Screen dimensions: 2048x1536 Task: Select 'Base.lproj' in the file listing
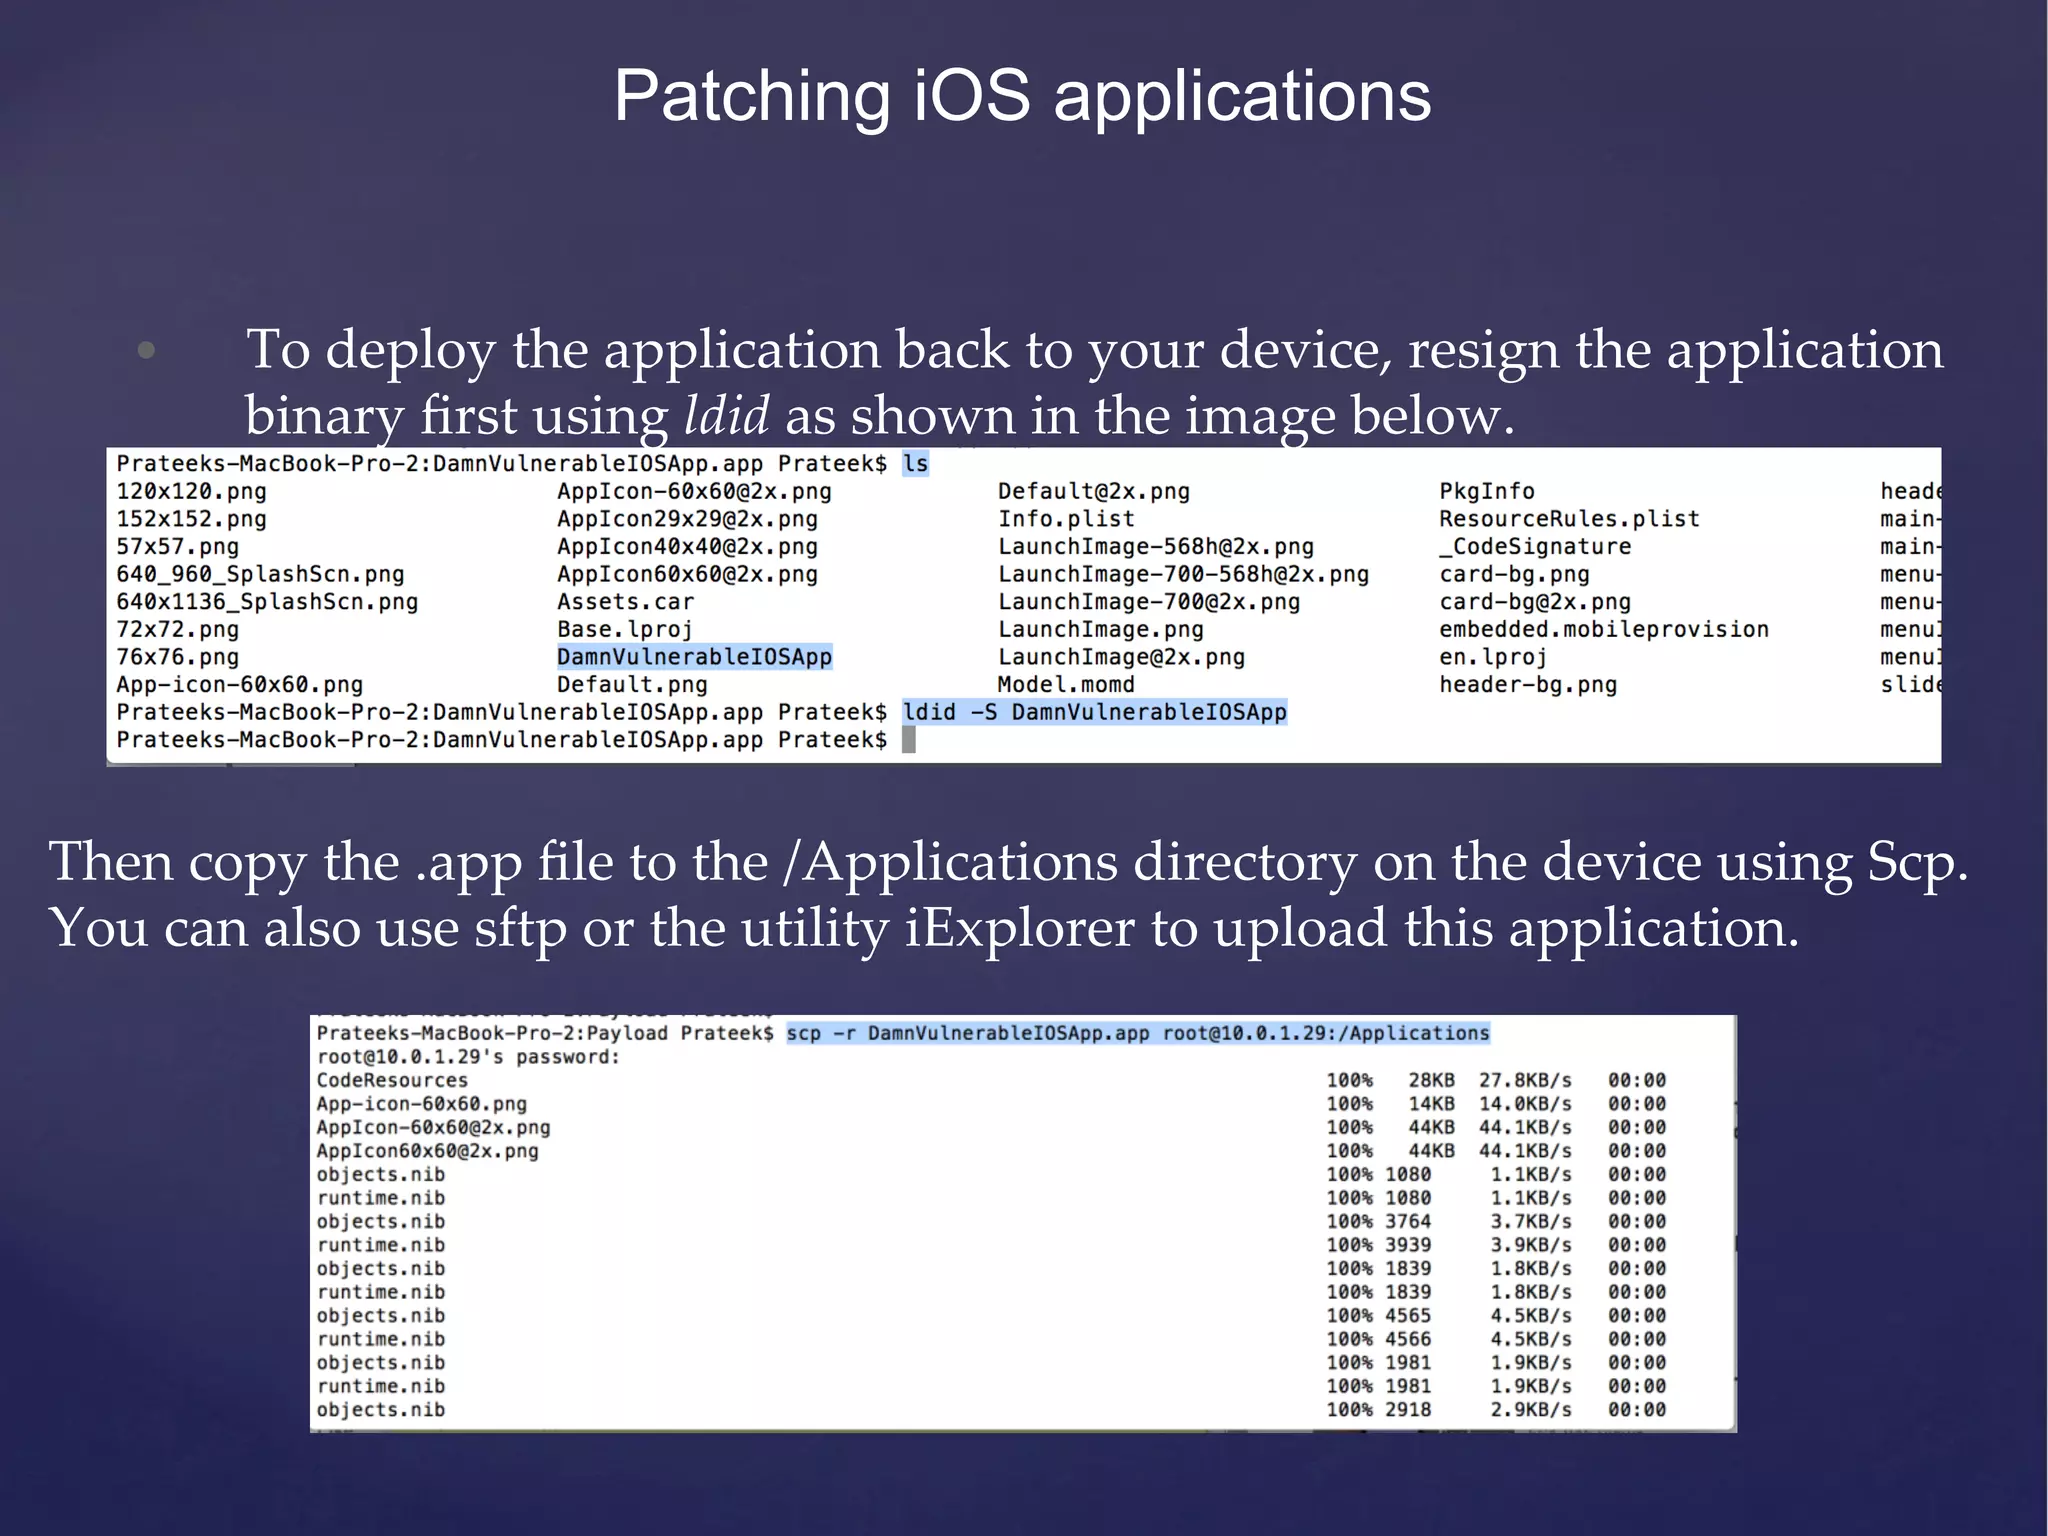tap(625, 630)
